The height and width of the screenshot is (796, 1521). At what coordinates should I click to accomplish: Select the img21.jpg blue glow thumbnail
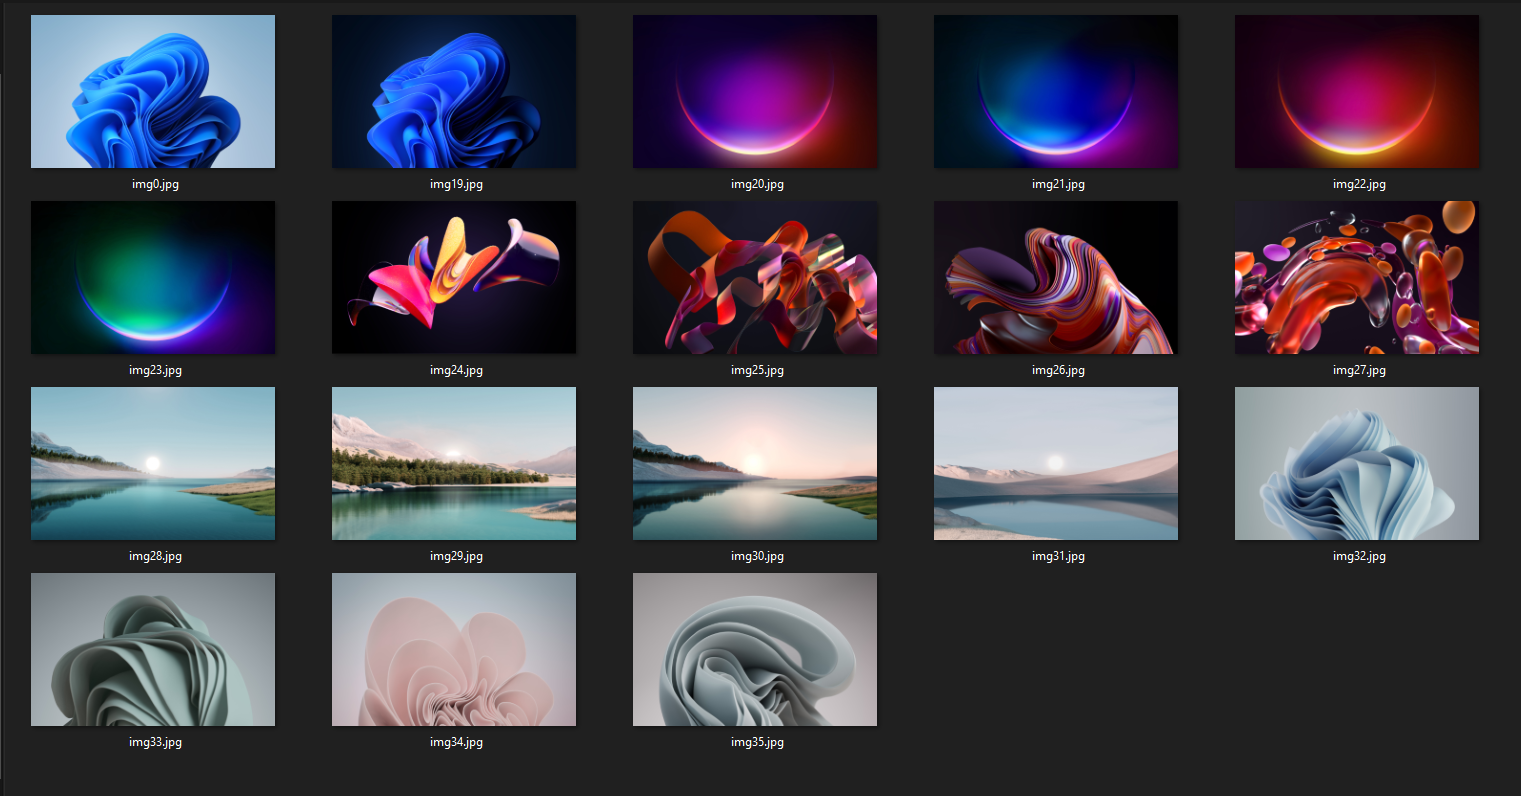[x=1056, y=91]
